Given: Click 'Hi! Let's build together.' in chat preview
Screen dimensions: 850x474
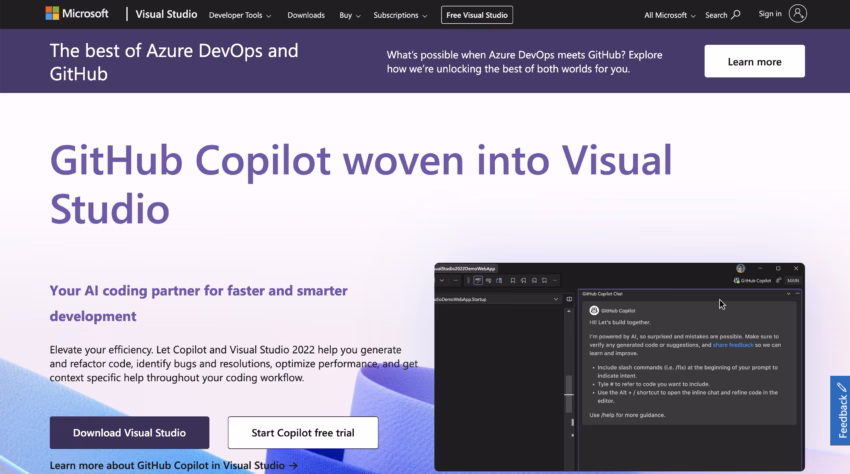Looking at the screenshot, I should [620, 322].
